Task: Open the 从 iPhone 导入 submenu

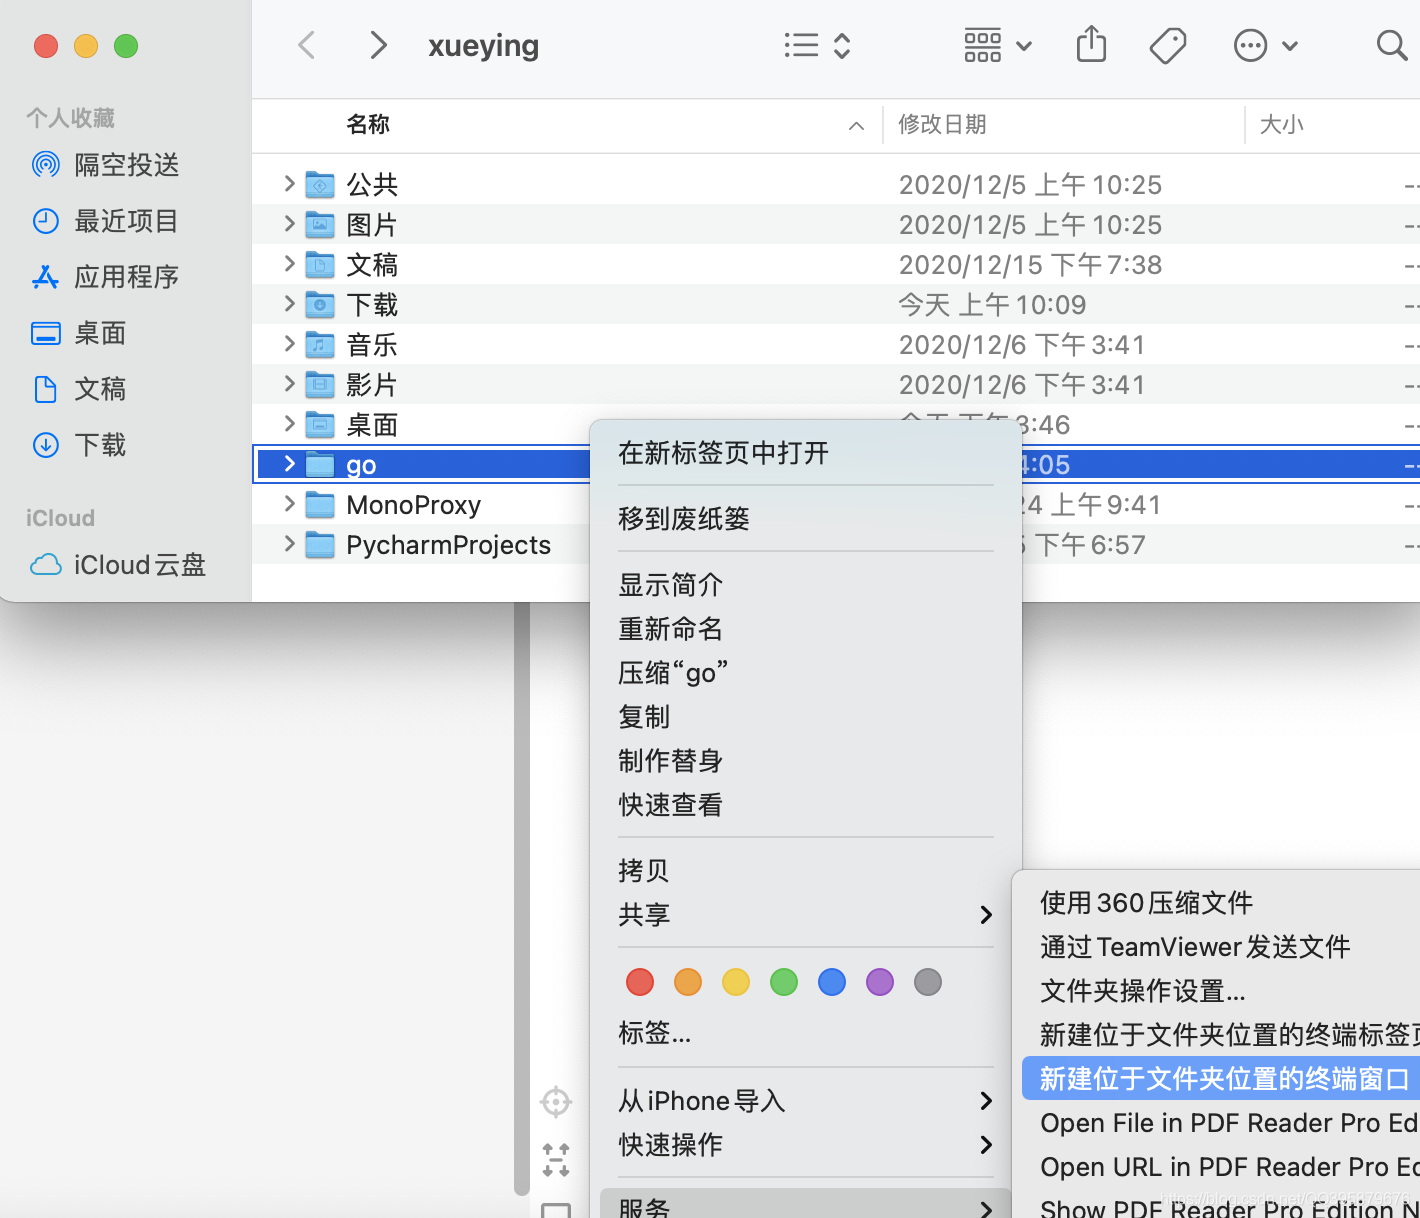Action: pos(806,1101)
